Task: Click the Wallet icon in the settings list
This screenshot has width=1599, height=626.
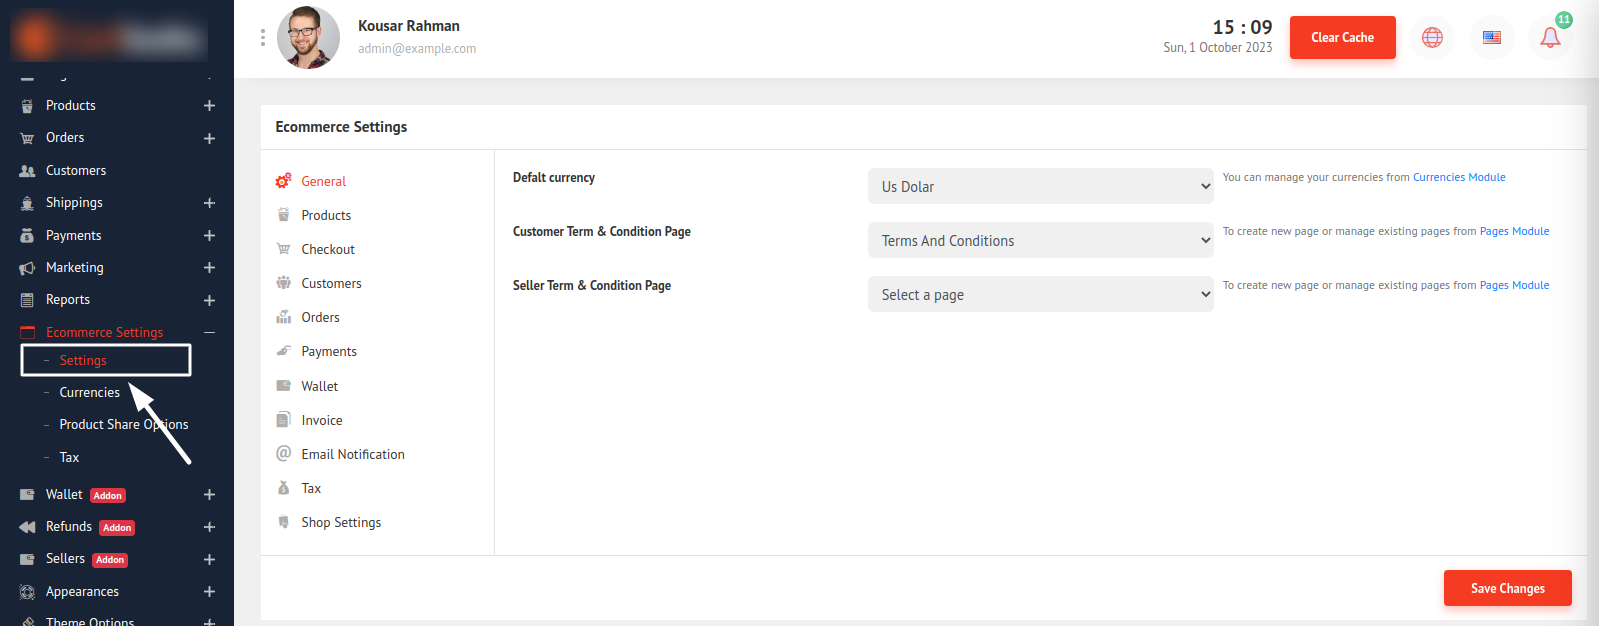Action: click(x=284, y=386)
